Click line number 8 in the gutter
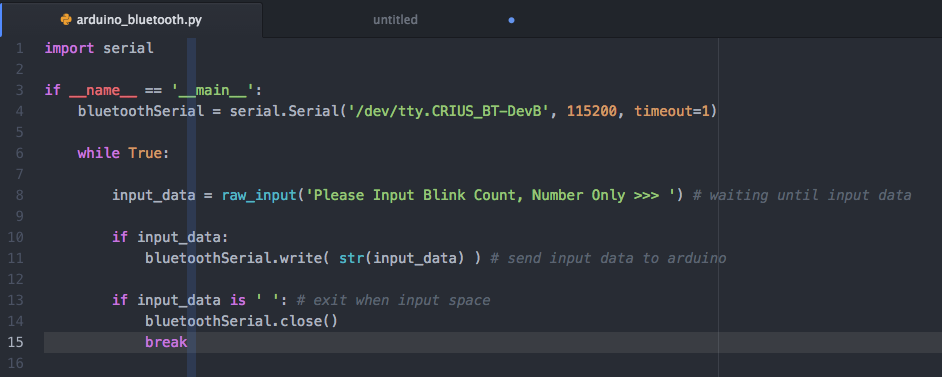Screen dimensions: 942x377 pos(20,195)
